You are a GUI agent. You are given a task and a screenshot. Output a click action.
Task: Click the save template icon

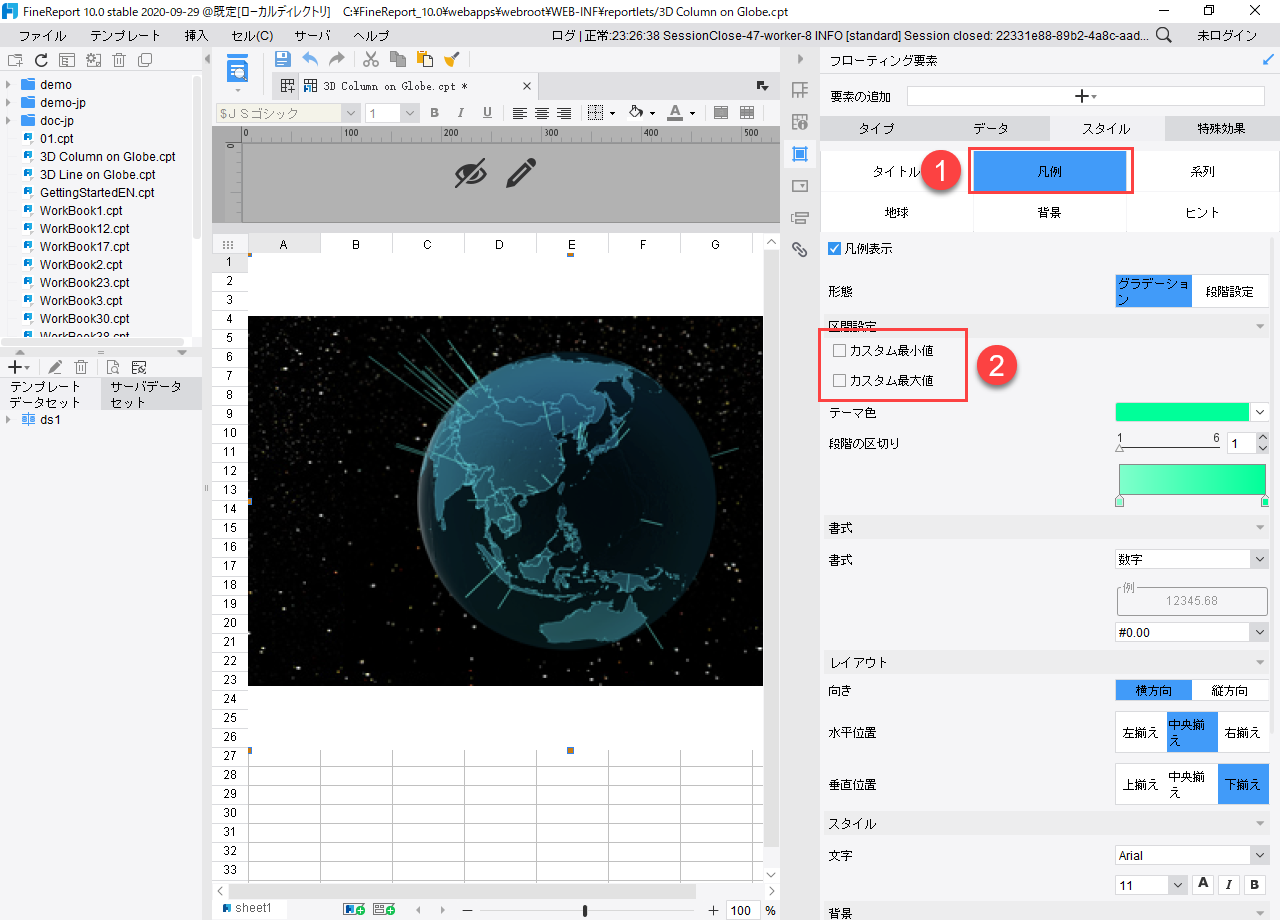click(x=282, y=59)
